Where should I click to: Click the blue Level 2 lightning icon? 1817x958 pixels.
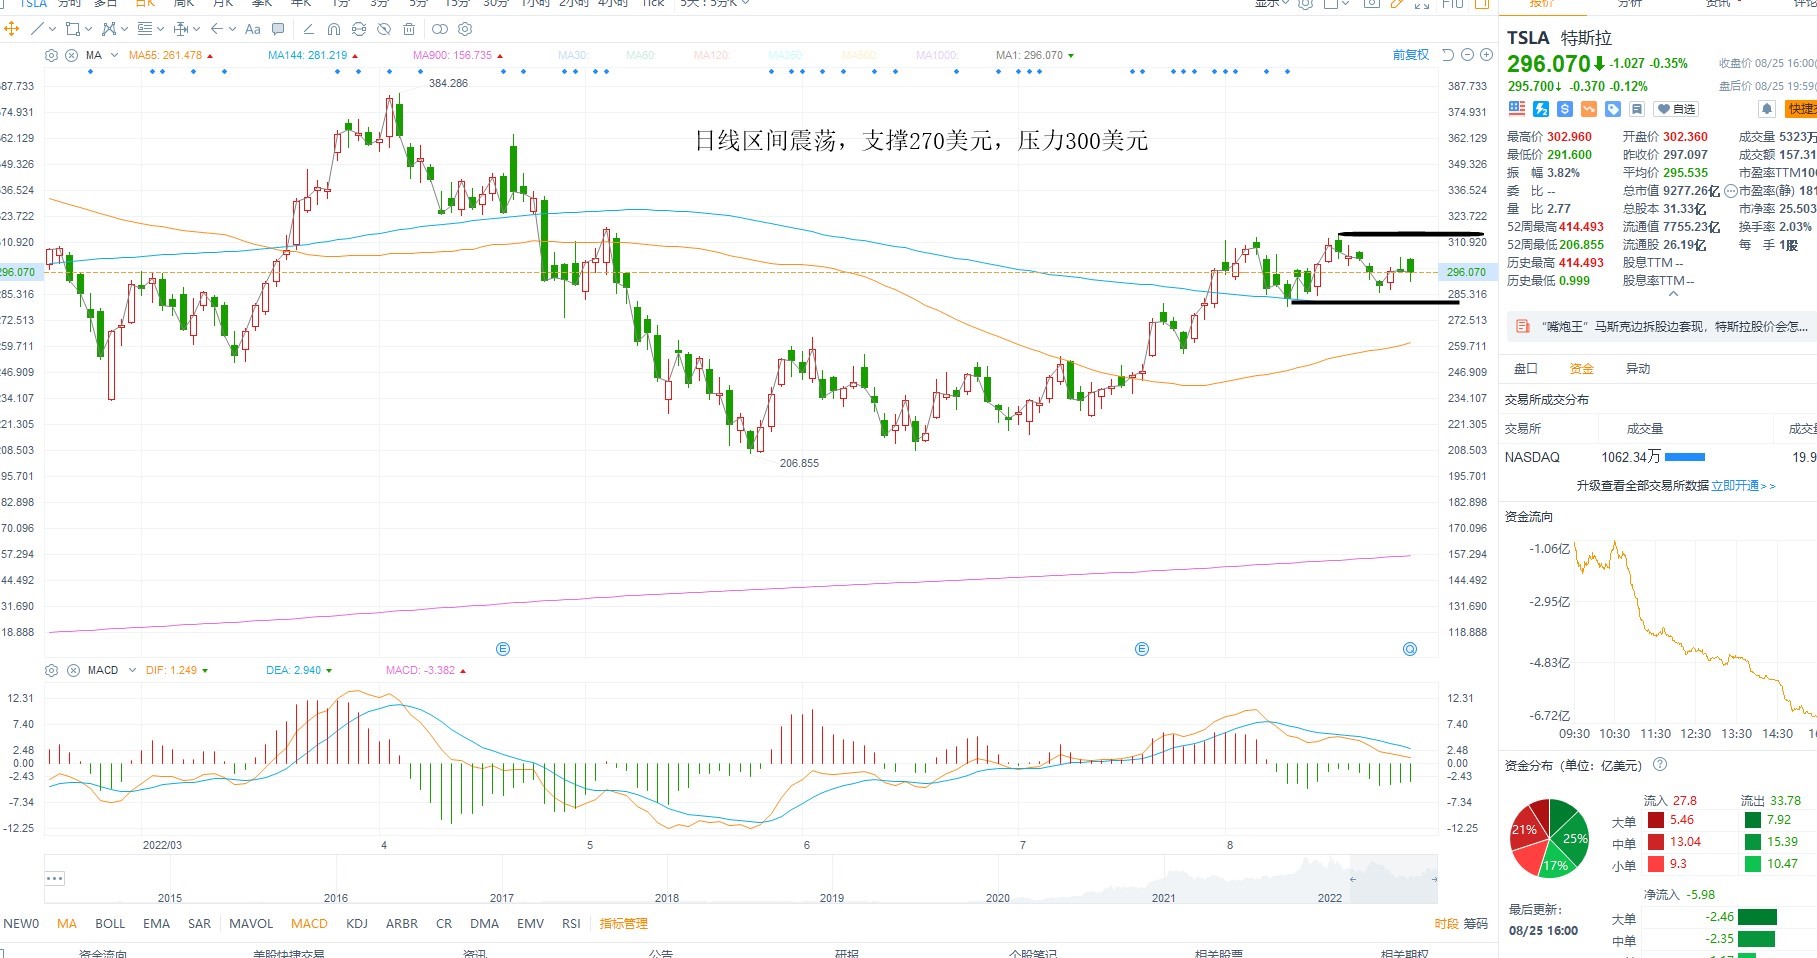click(x=1541, y=108)
